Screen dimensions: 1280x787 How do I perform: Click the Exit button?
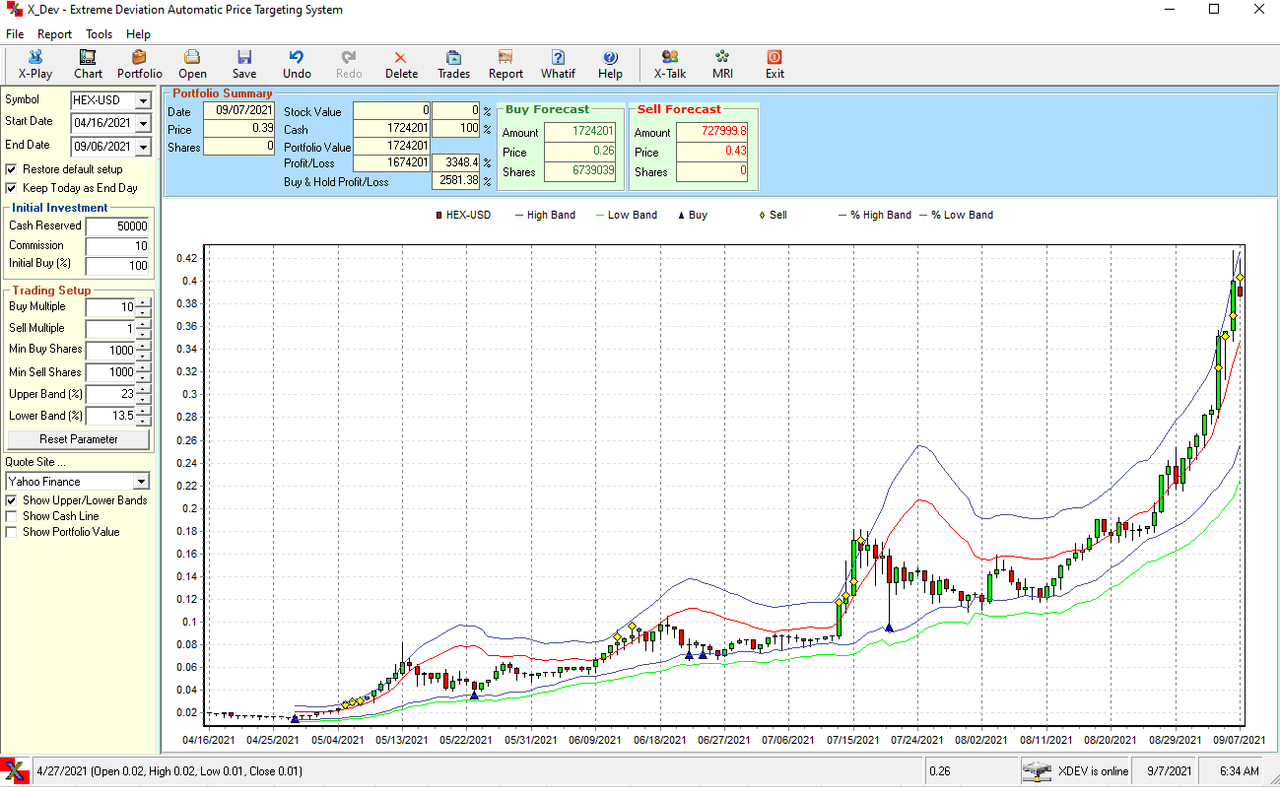(774, 63)
